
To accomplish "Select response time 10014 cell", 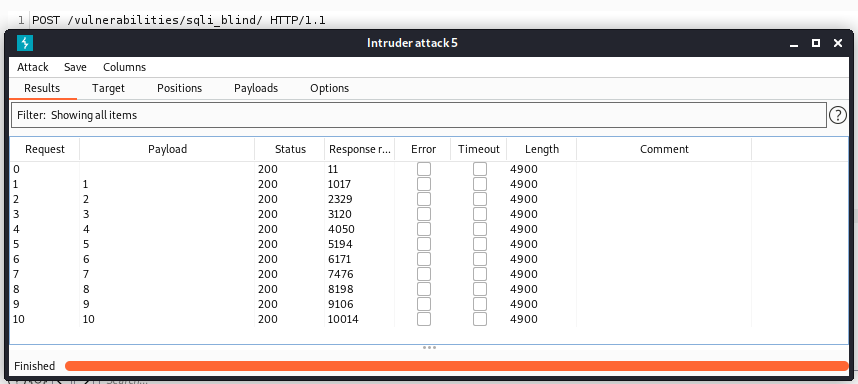I will [x=343, y=319].
